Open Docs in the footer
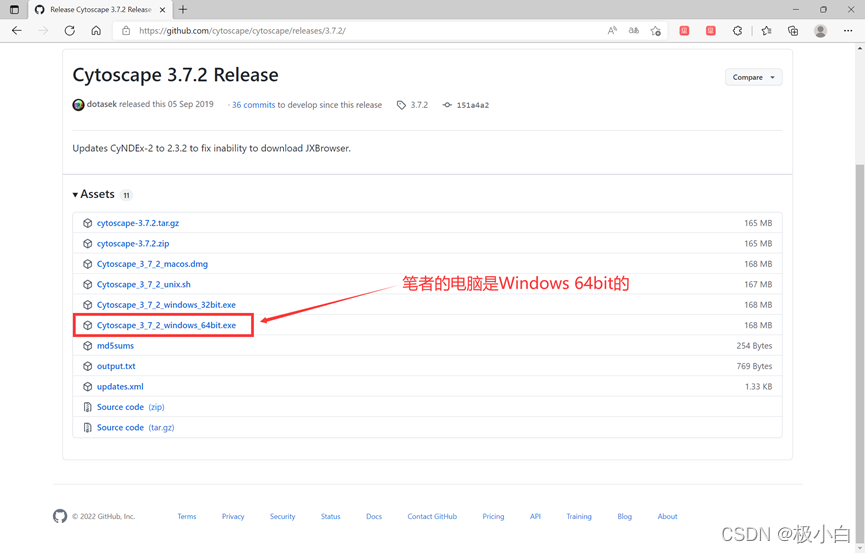The image size is (865, 553). pos(374,517)
